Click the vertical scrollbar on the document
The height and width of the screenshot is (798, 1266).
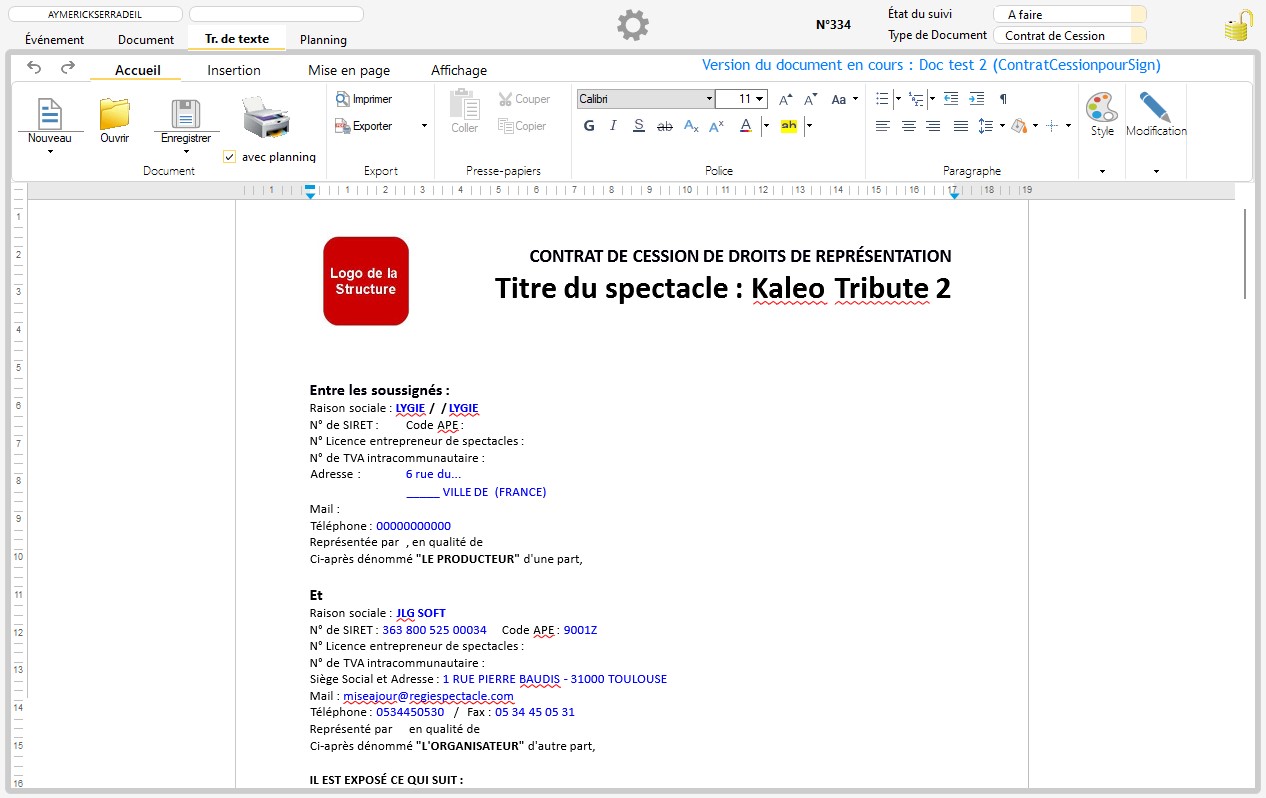[x=1244, y=253]
